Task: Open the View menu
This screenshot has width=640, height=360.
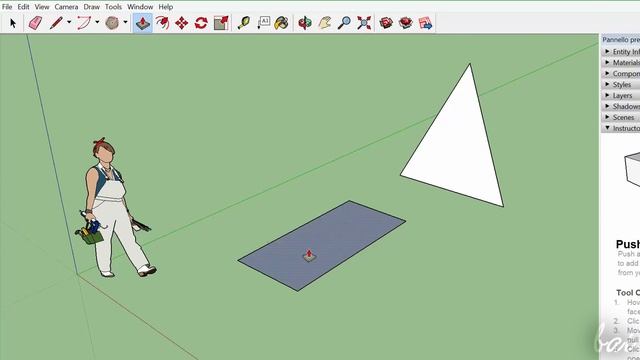Action: 42,7
